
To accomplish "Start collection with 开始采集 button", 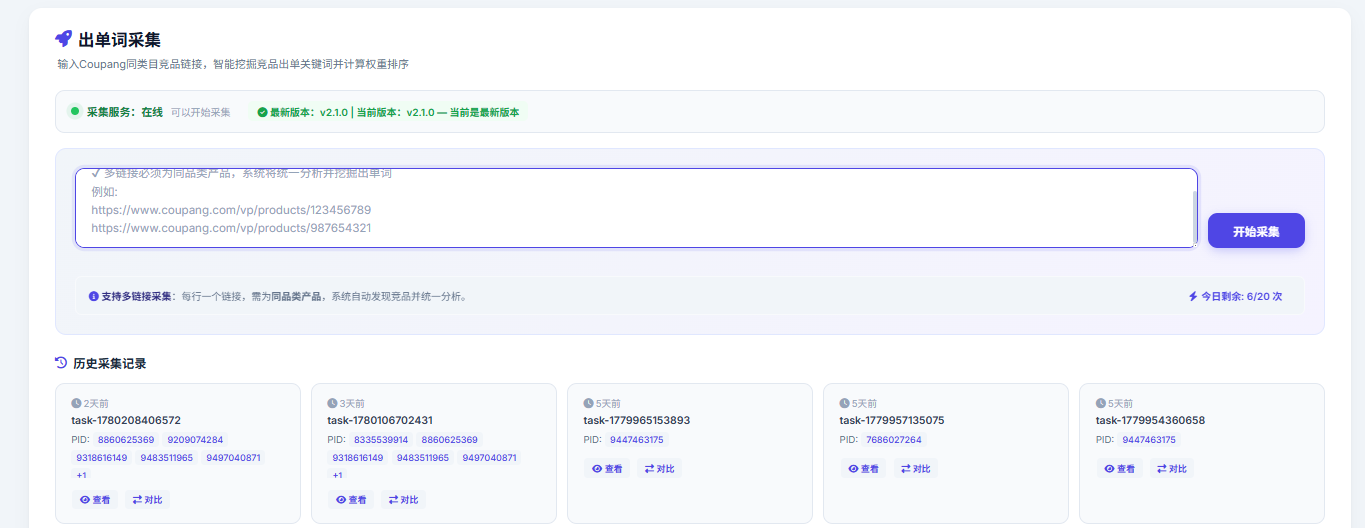I will click(x=1256, y=231).
